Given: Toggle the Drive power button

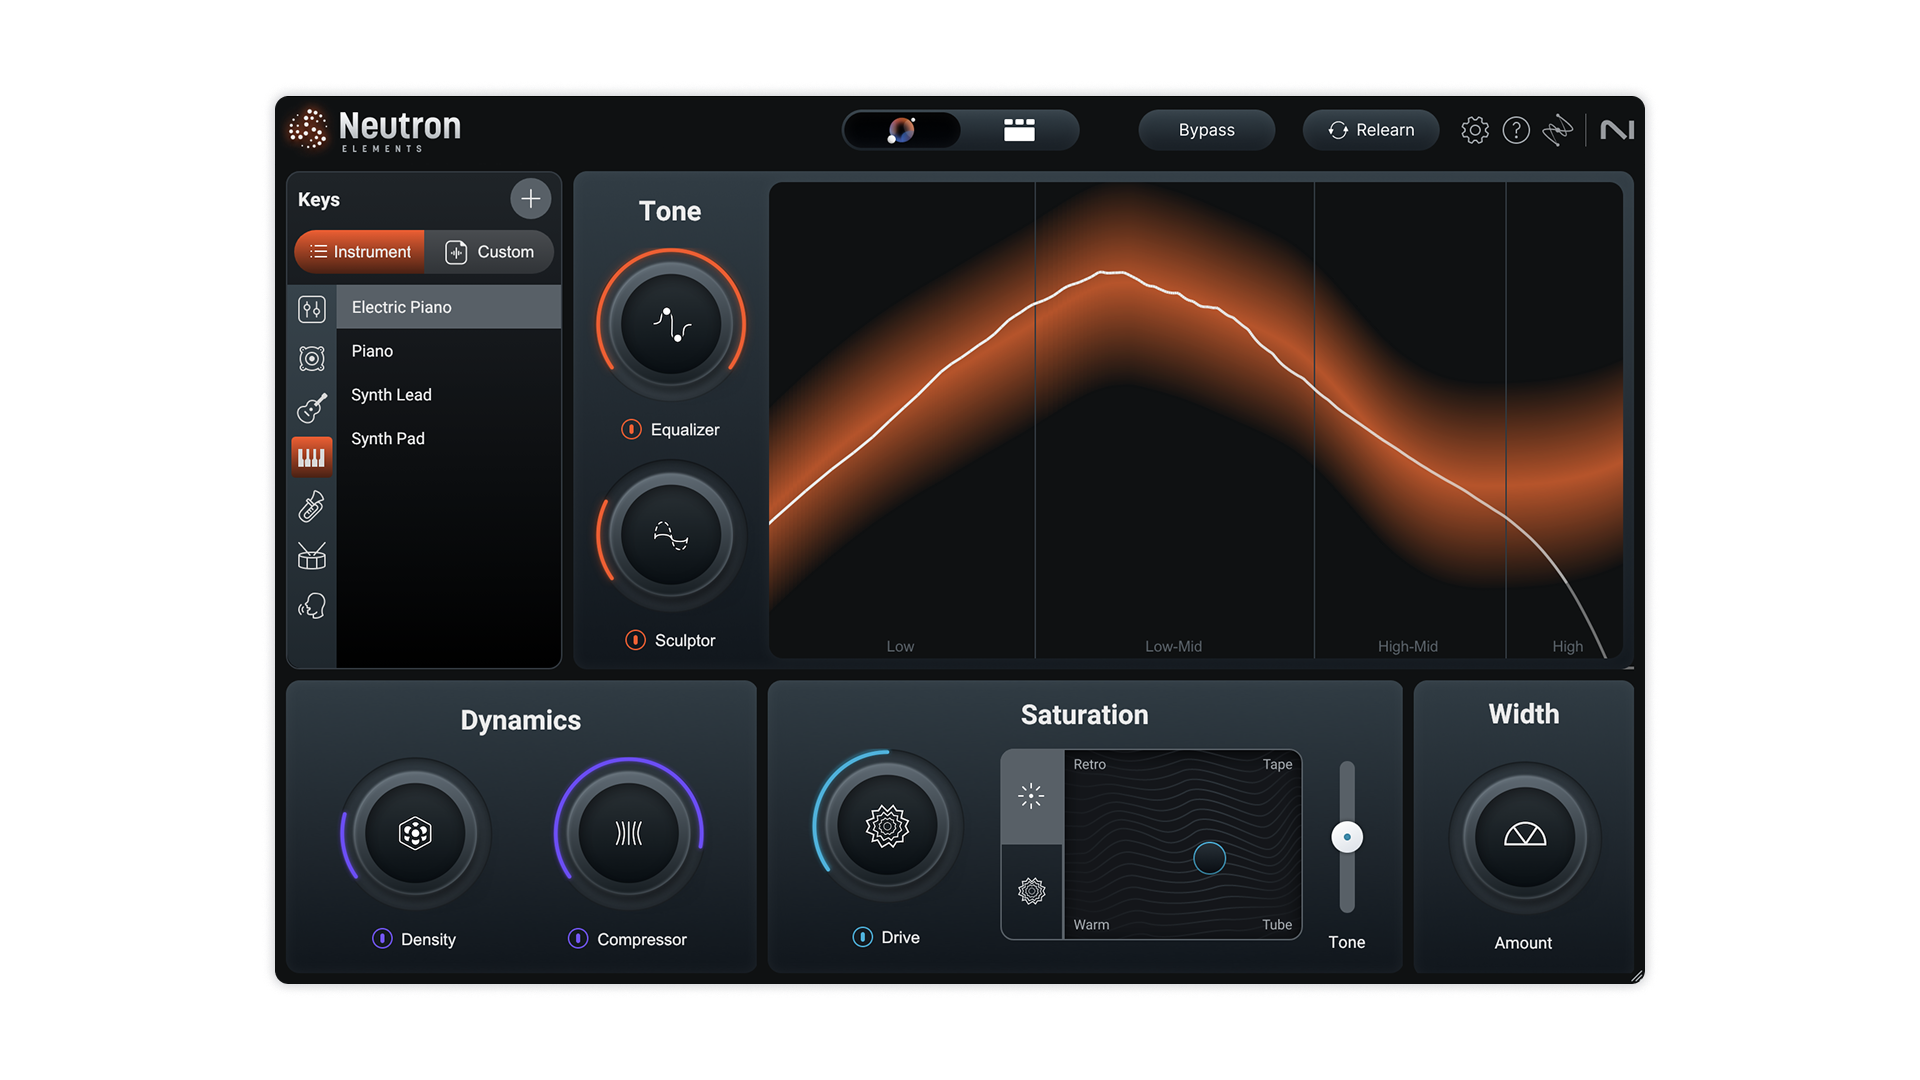Looking at the screenshot, I should click(x=862, y=937).
